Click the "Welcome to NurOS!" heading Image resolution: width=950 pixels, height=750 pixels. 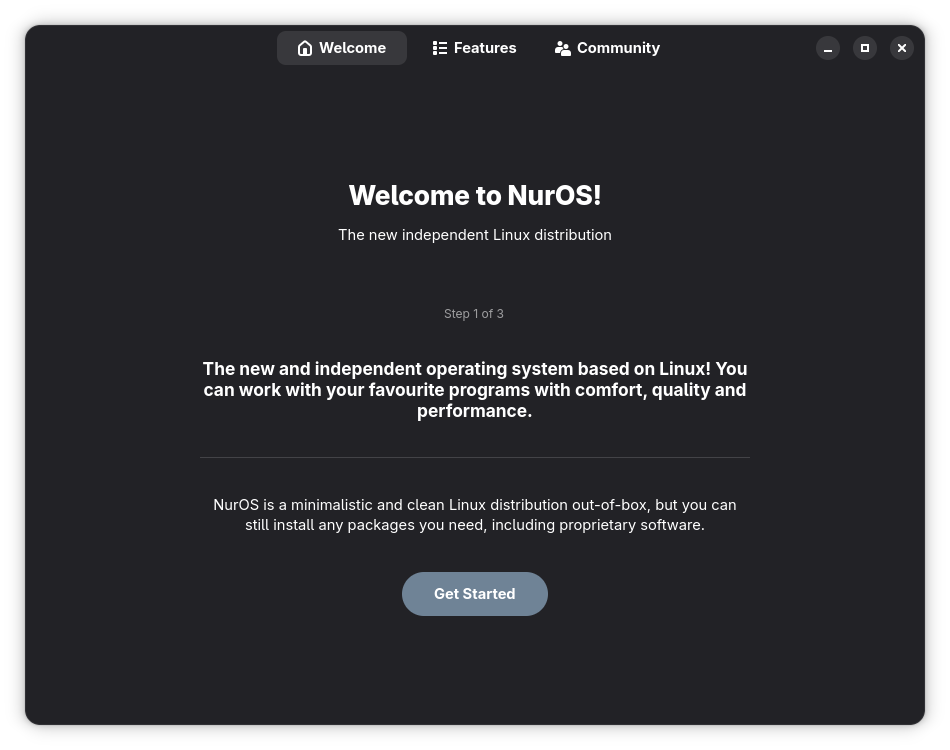click(475, 195)
